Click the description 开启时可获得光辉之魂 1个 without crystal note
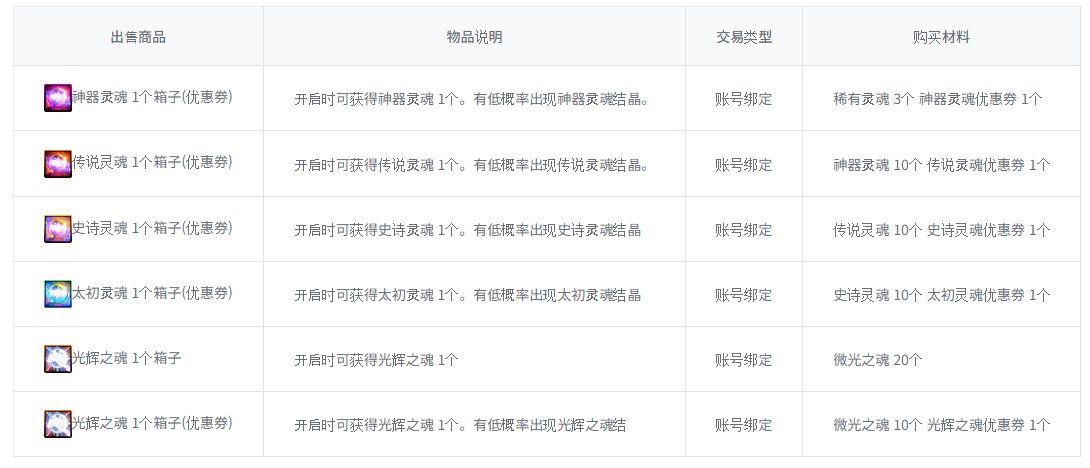Screen dimensions: 1090x468 pos(376,360)
